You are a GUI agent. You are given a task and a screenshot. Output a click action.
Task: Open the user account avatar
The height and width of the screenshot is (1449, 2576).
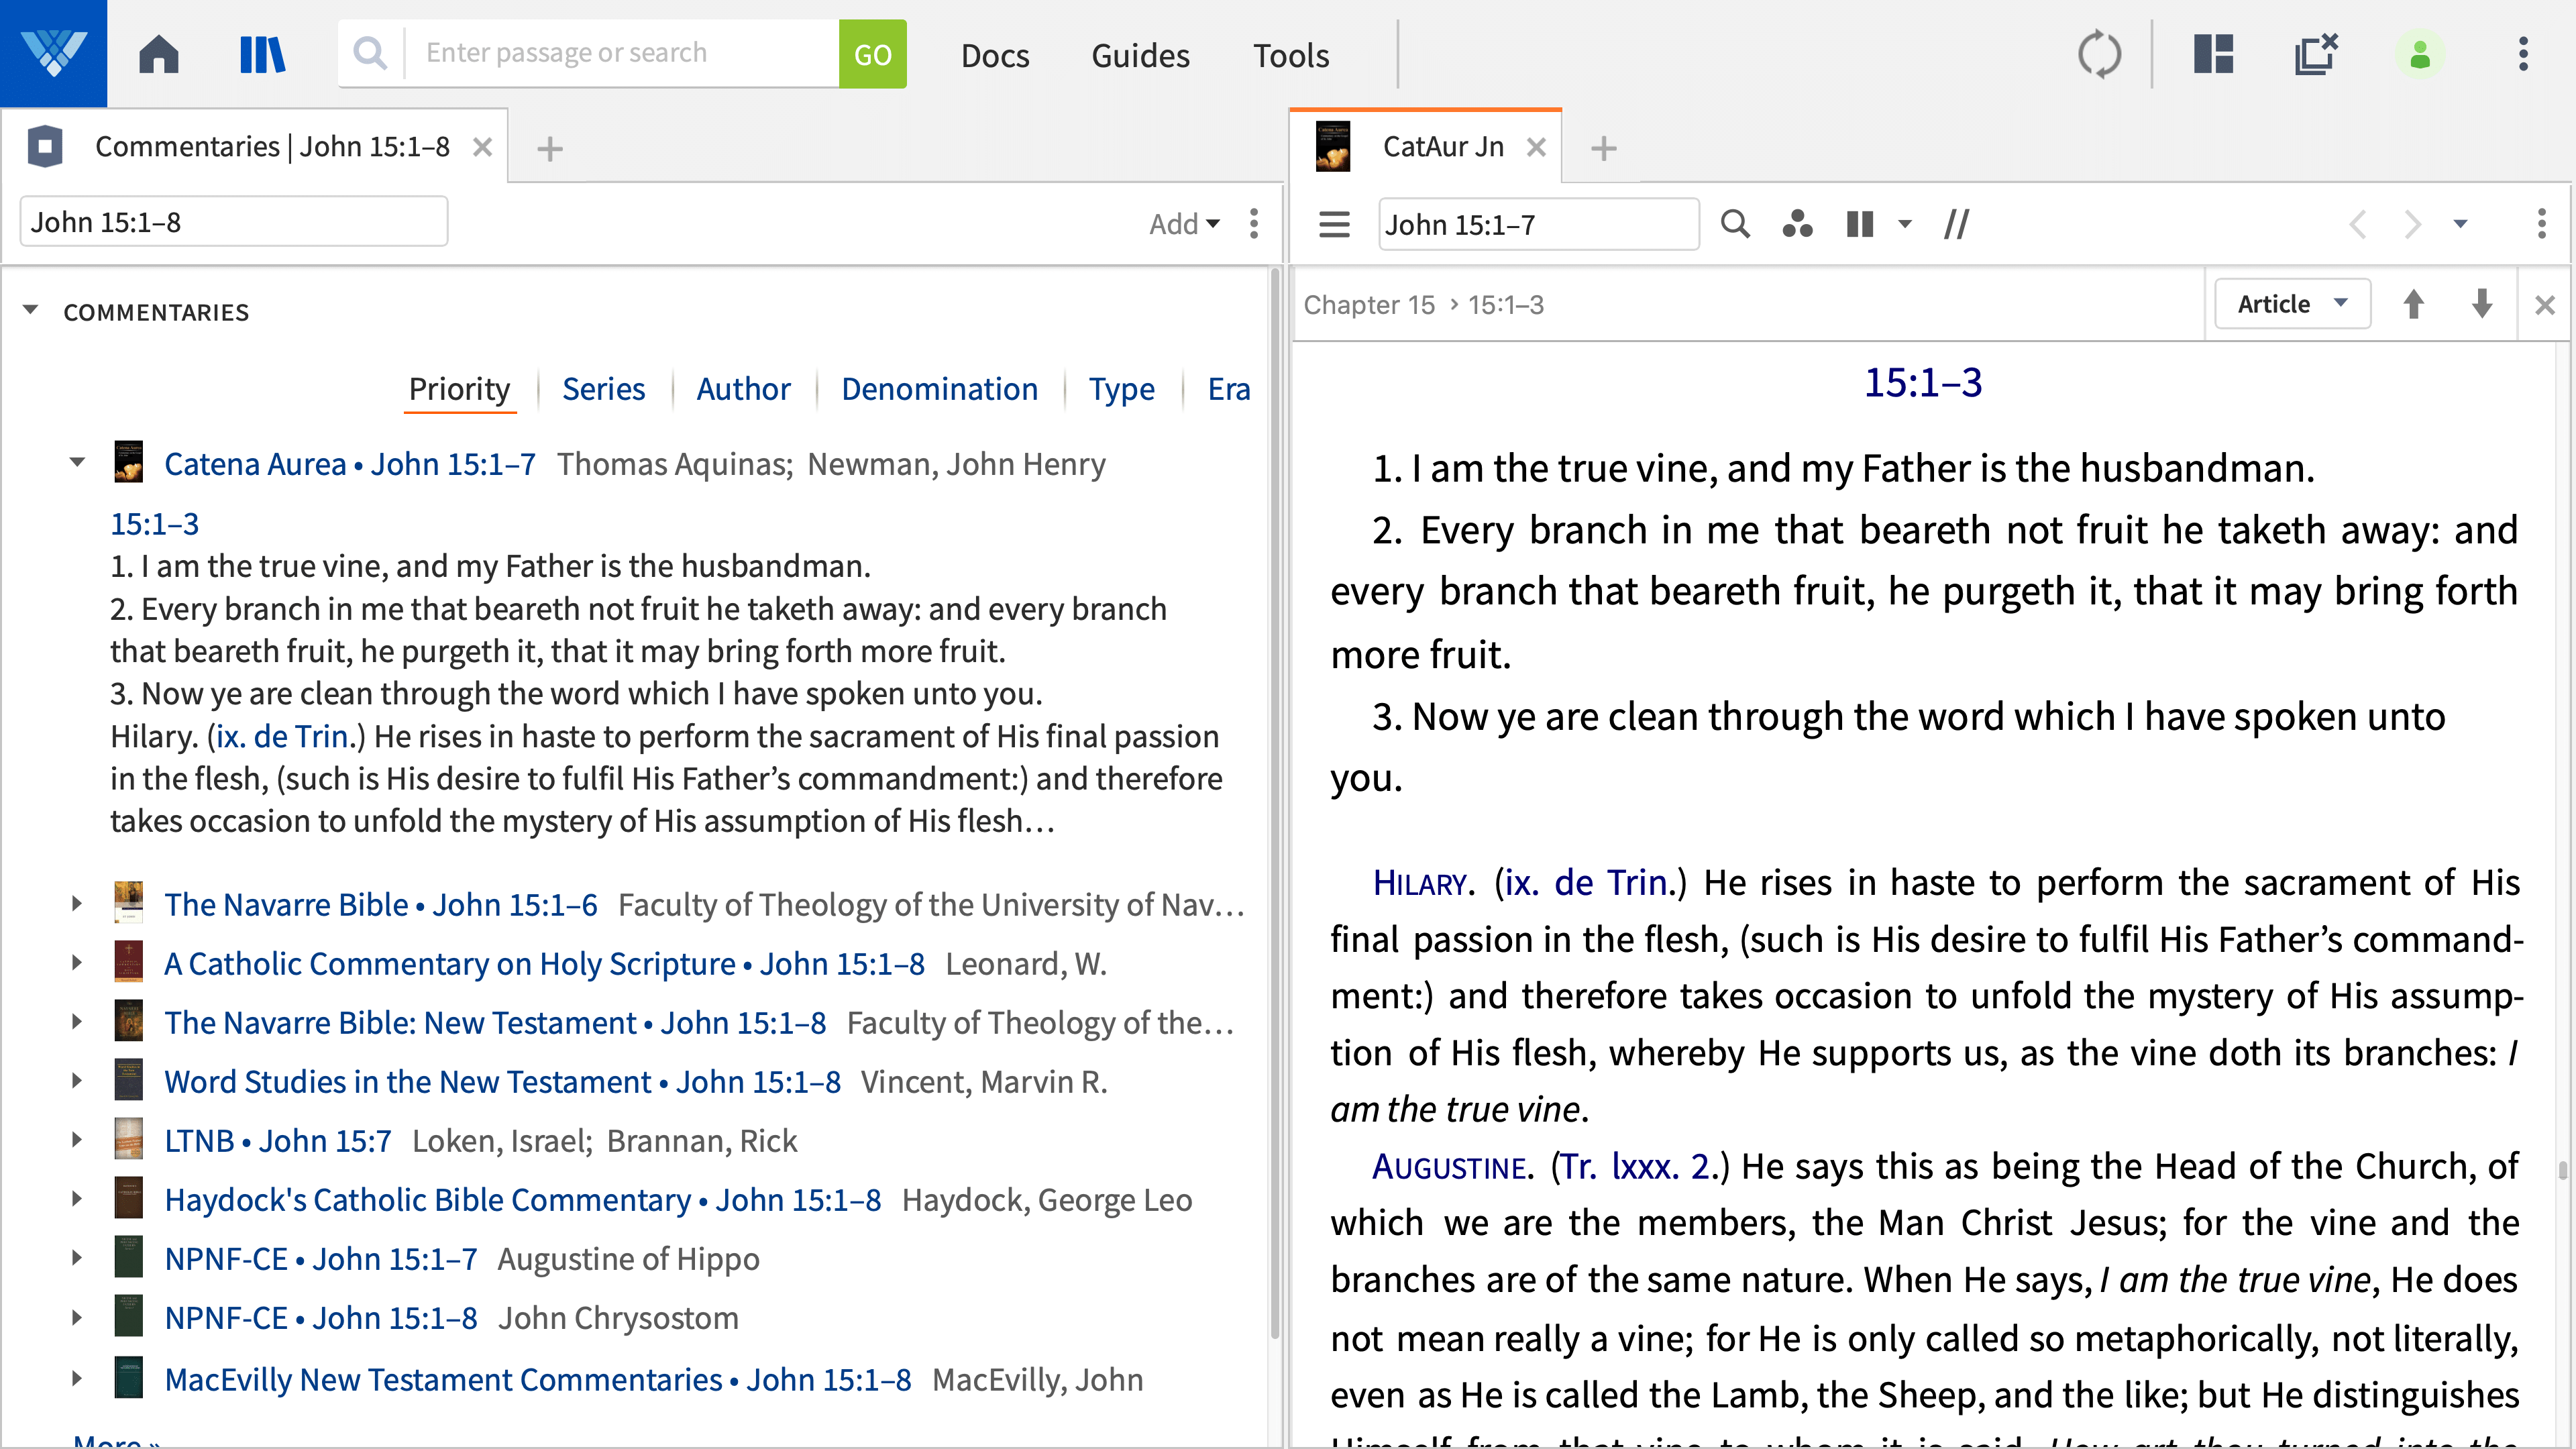click(x=2419, y=54)
